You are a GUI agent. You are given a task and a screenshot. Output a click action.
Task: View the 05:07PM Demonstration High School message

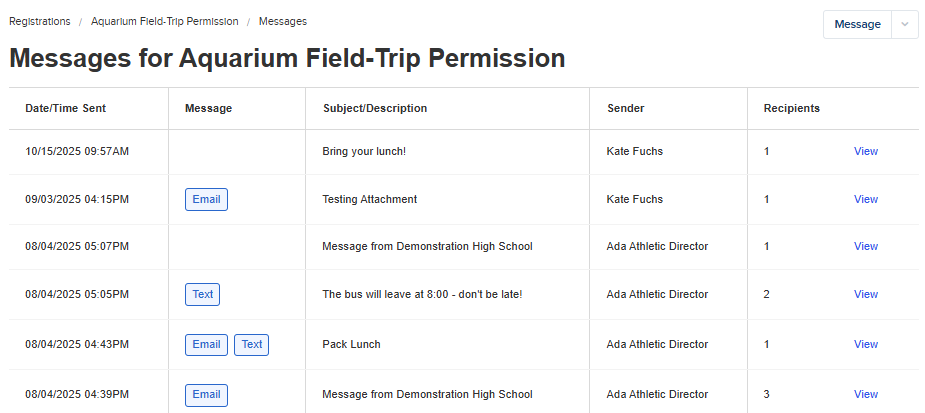pyautogui.click(x=865, y=247)
